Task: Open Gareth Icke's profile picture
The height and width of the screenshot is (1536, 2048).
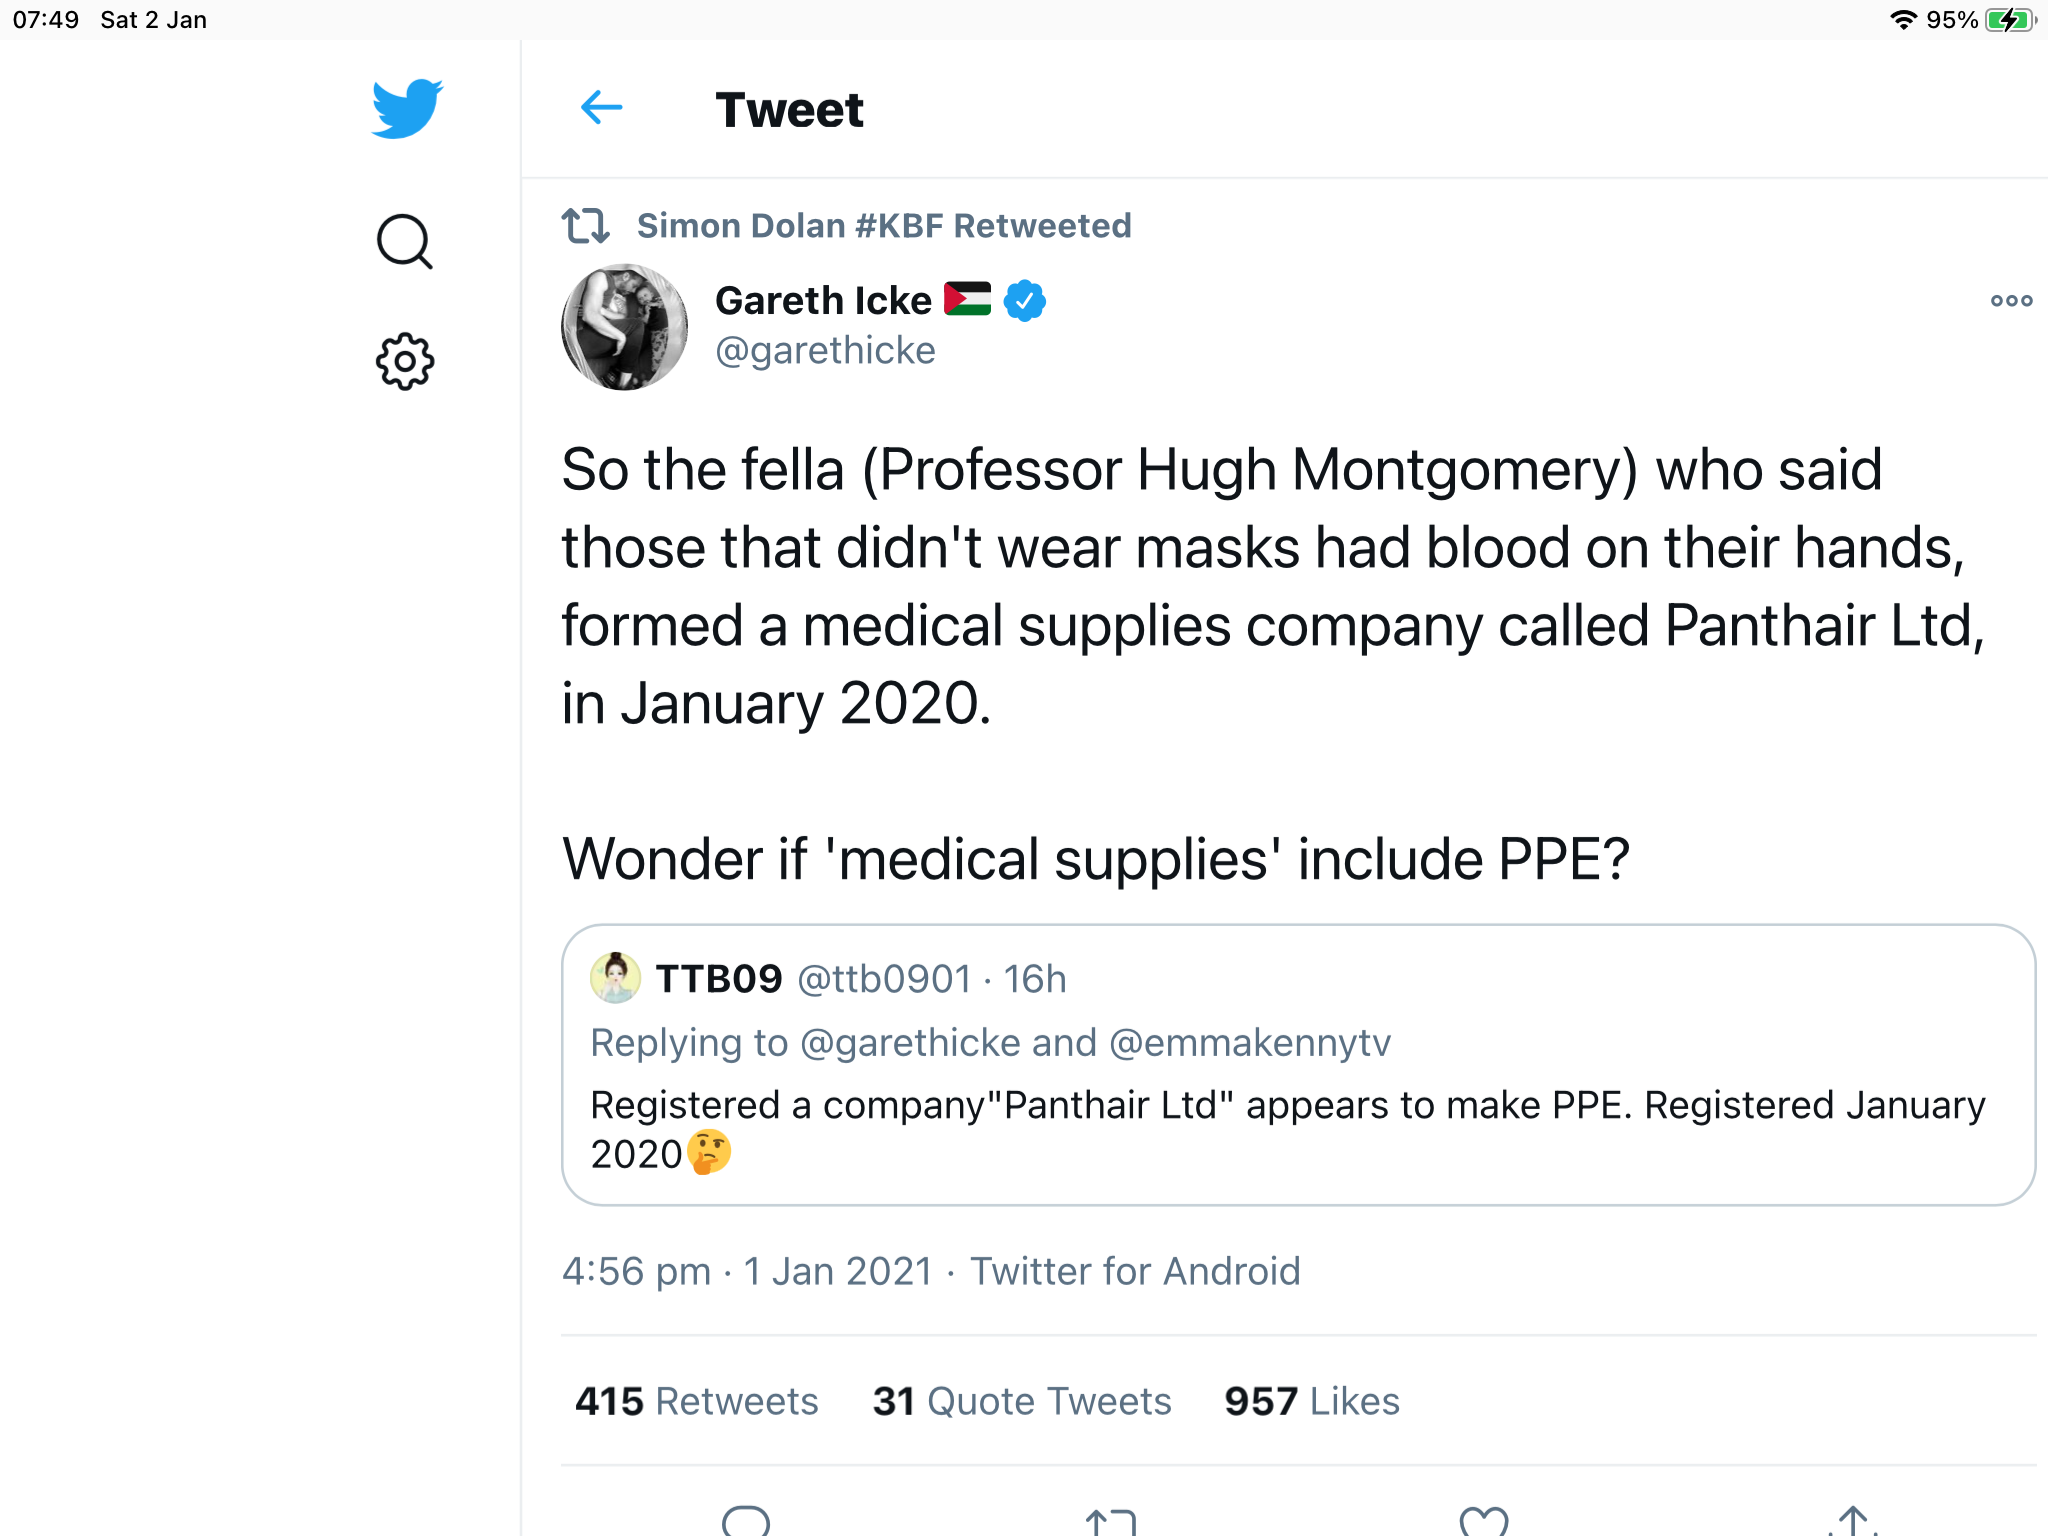Action: pos(625,327)
